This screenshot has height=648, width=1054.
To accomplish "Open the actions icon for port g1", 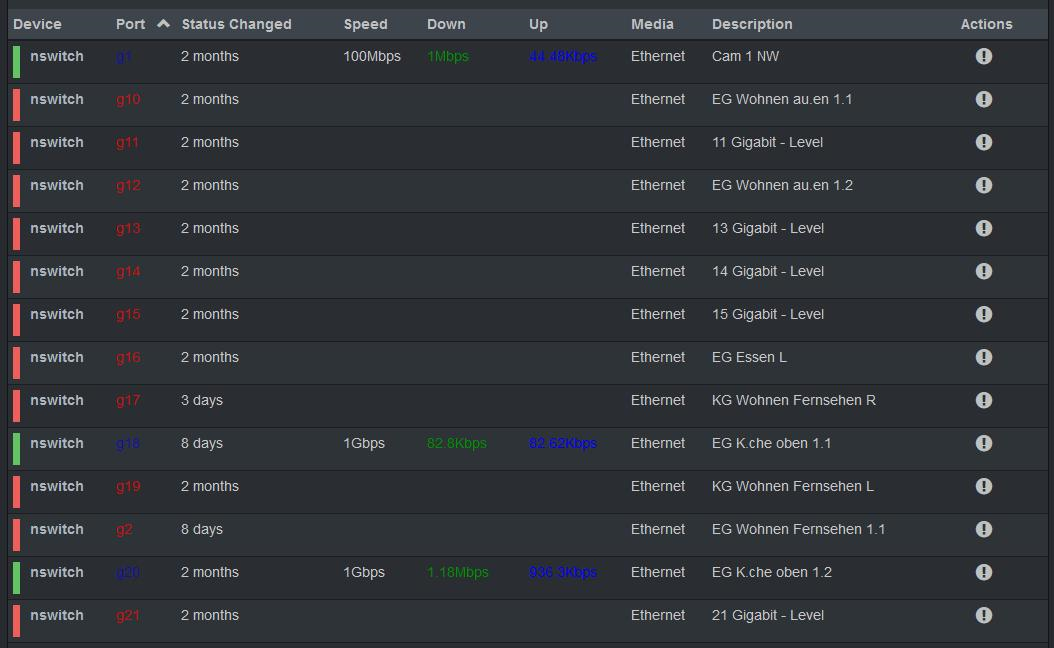I will [984, 57].
